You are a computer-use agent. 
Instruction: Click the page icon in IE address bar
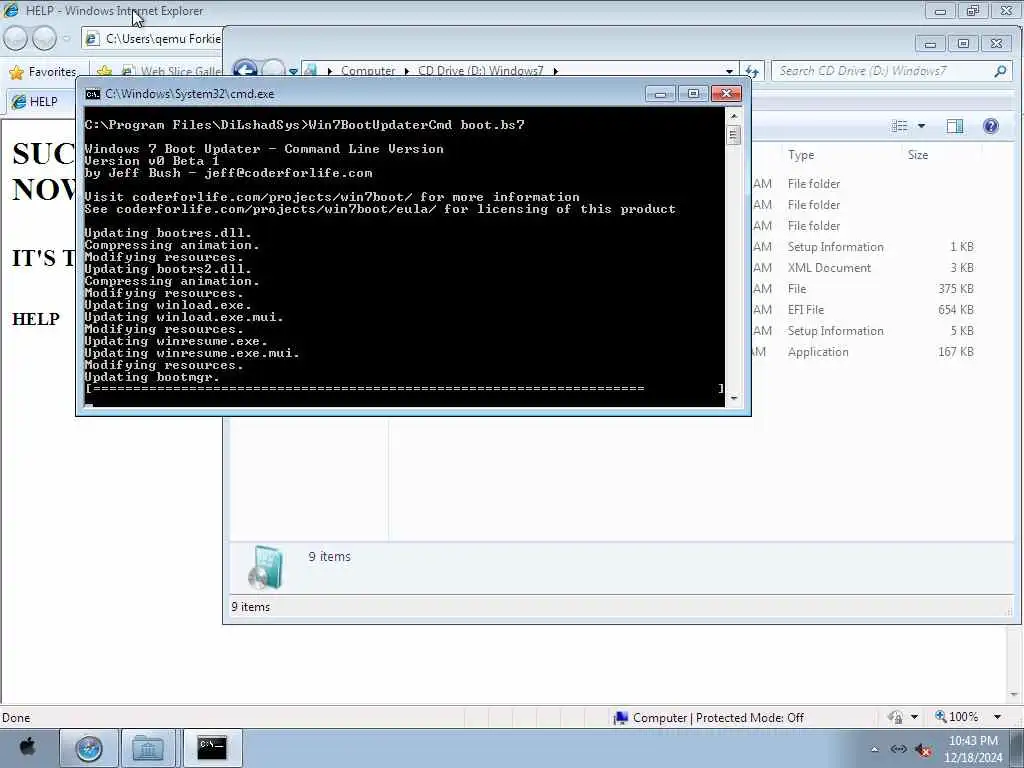pos(92,39)
